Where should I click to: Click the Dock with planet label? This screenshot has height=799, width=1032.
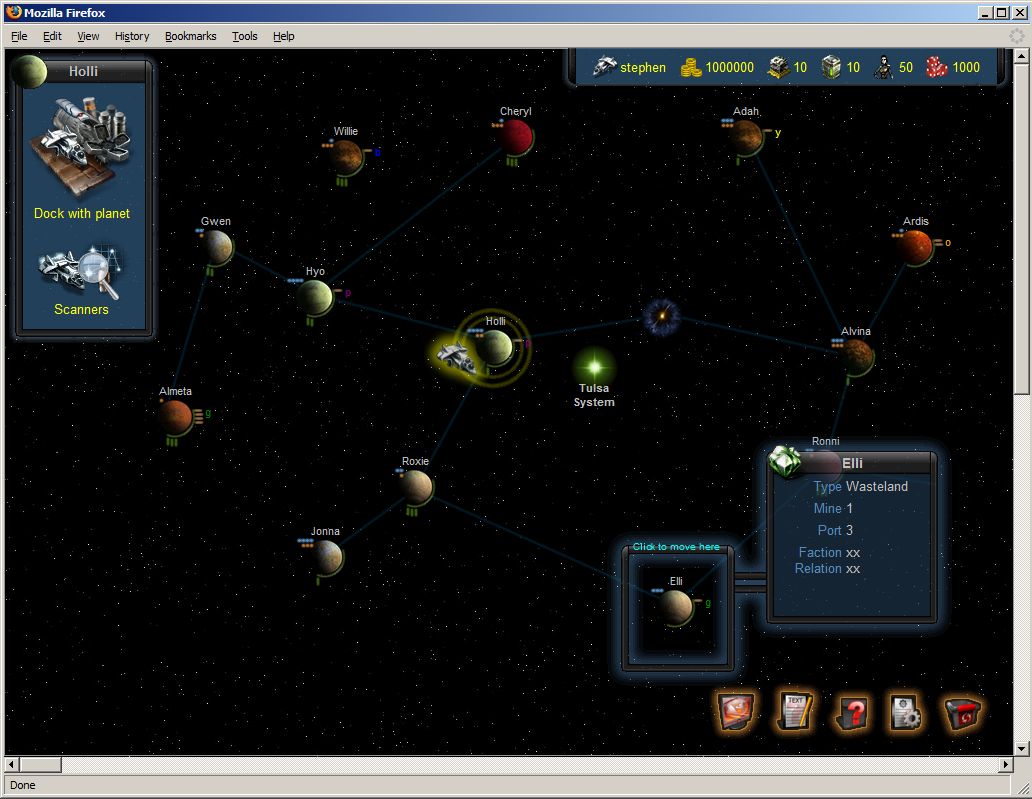tap(81, 213)
